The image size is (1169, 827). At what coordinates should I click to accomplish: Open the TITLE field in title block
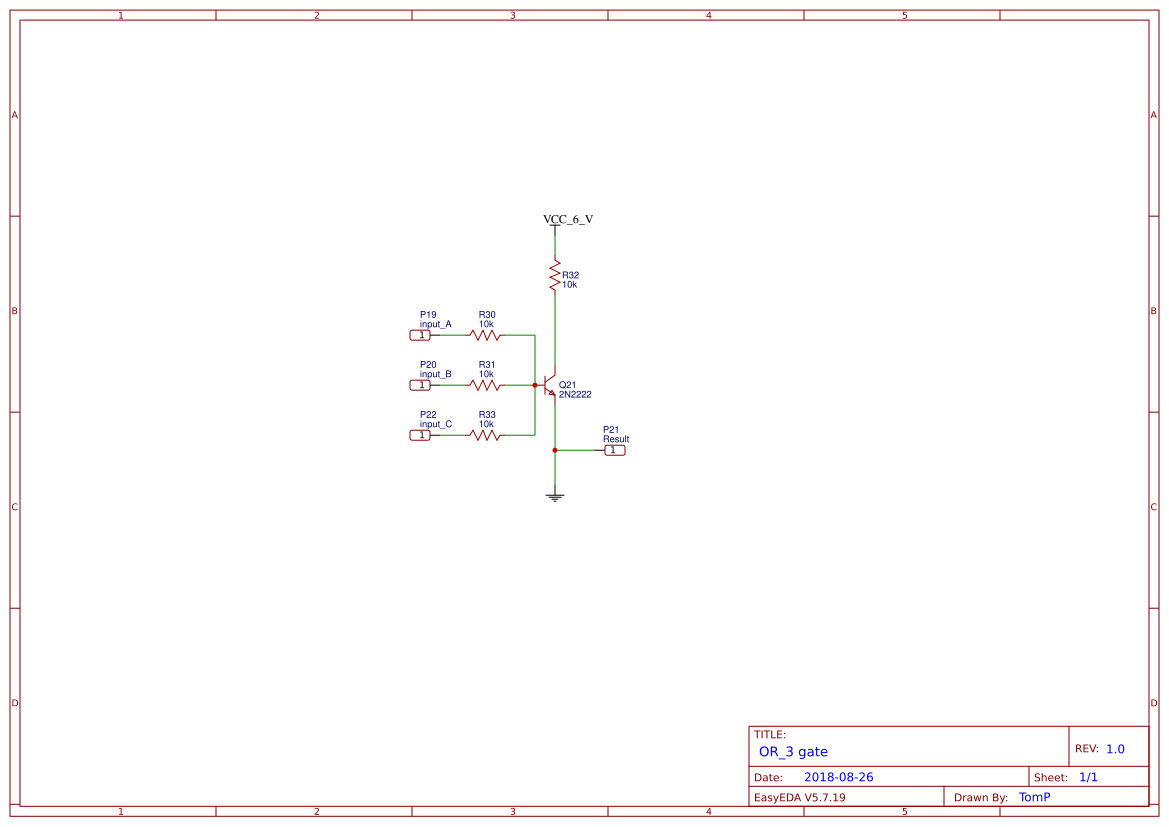point(768,732)
